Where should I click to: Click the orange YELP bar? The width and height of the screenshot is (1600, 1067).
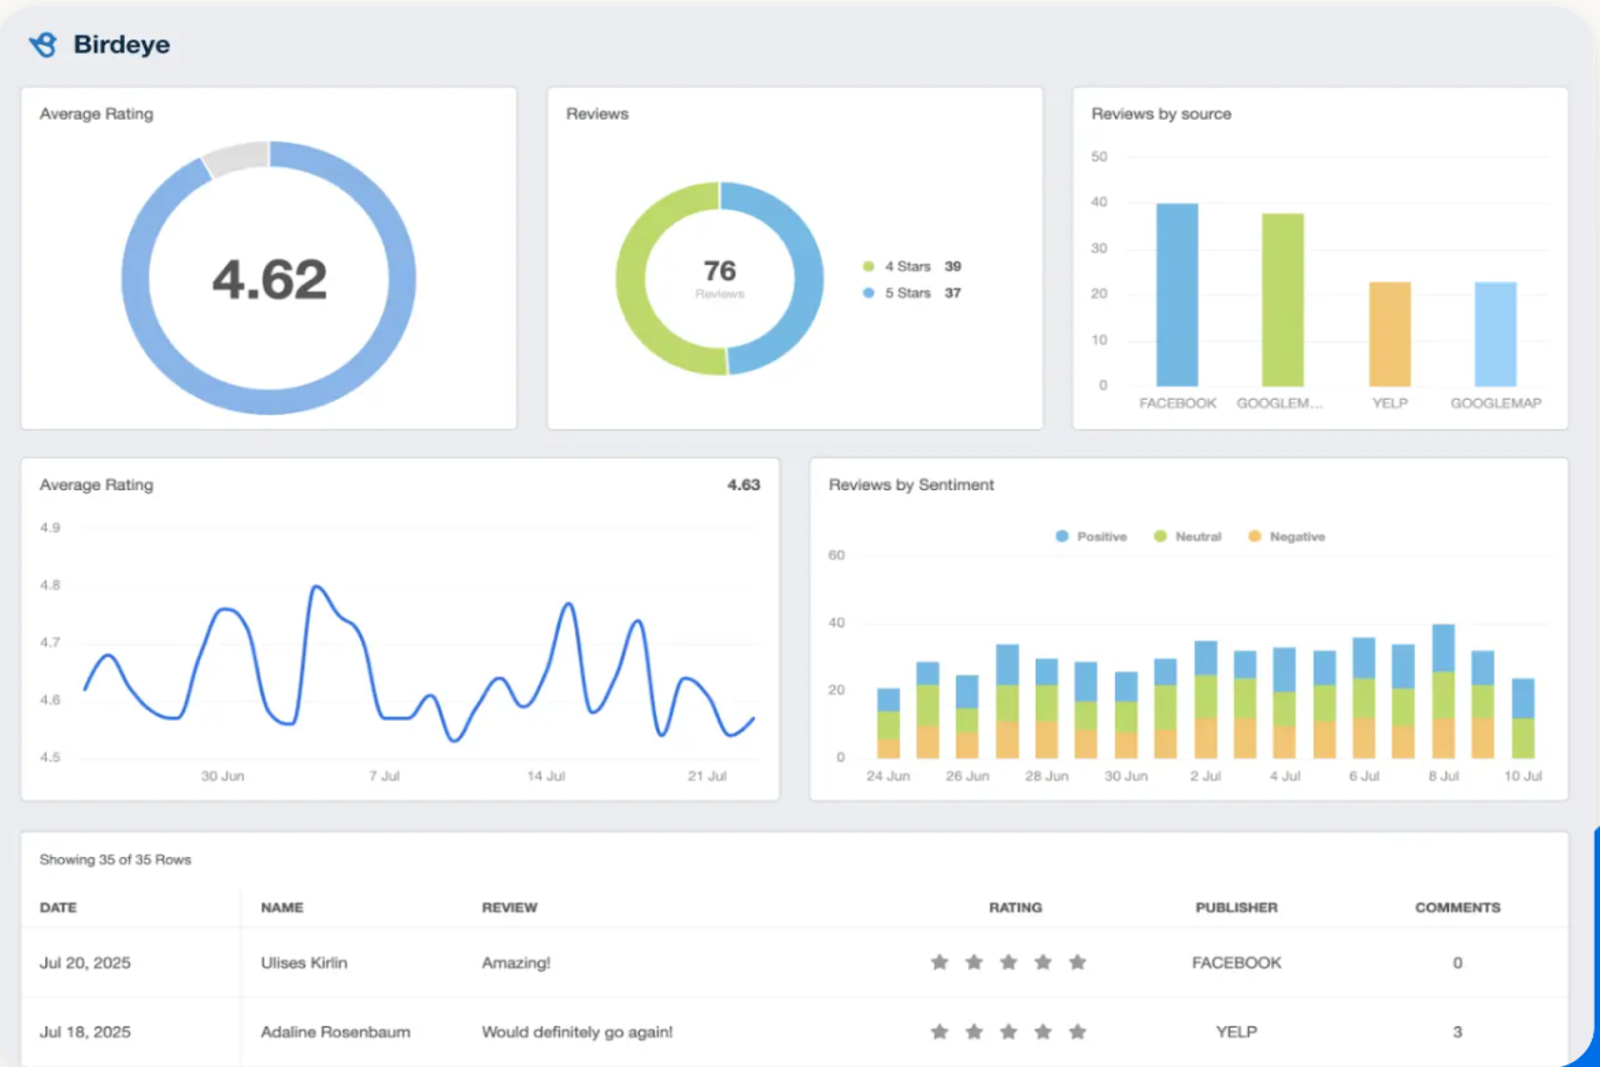(1389, 334)
